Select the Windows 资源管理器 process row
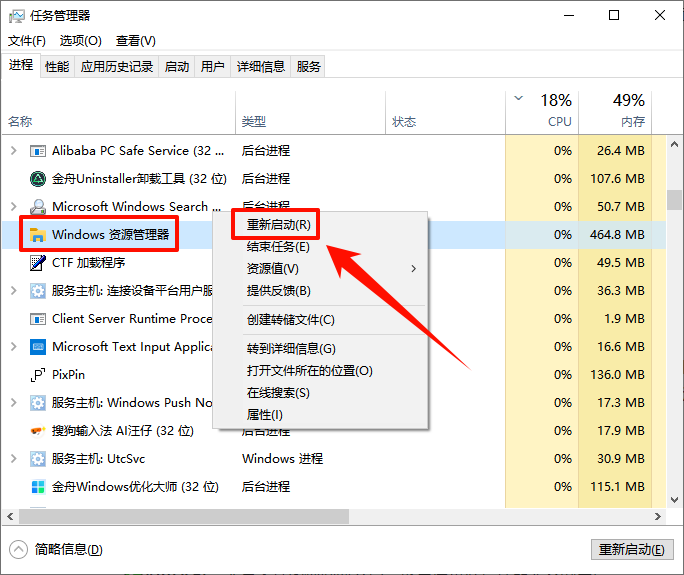The height and width of the screenshot is (575, 684). [x=334, y=235]
